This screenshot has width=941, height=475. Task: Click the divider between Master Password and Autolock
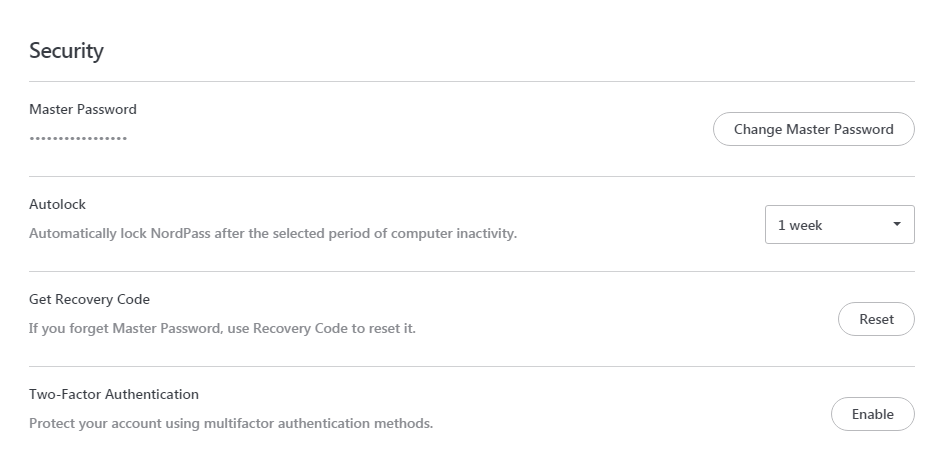coord(471,176)
